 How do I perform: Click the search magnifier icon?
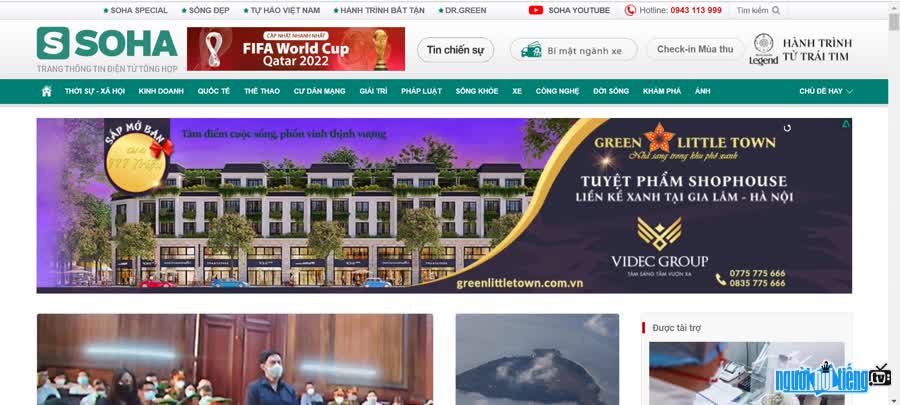(776, 10)
